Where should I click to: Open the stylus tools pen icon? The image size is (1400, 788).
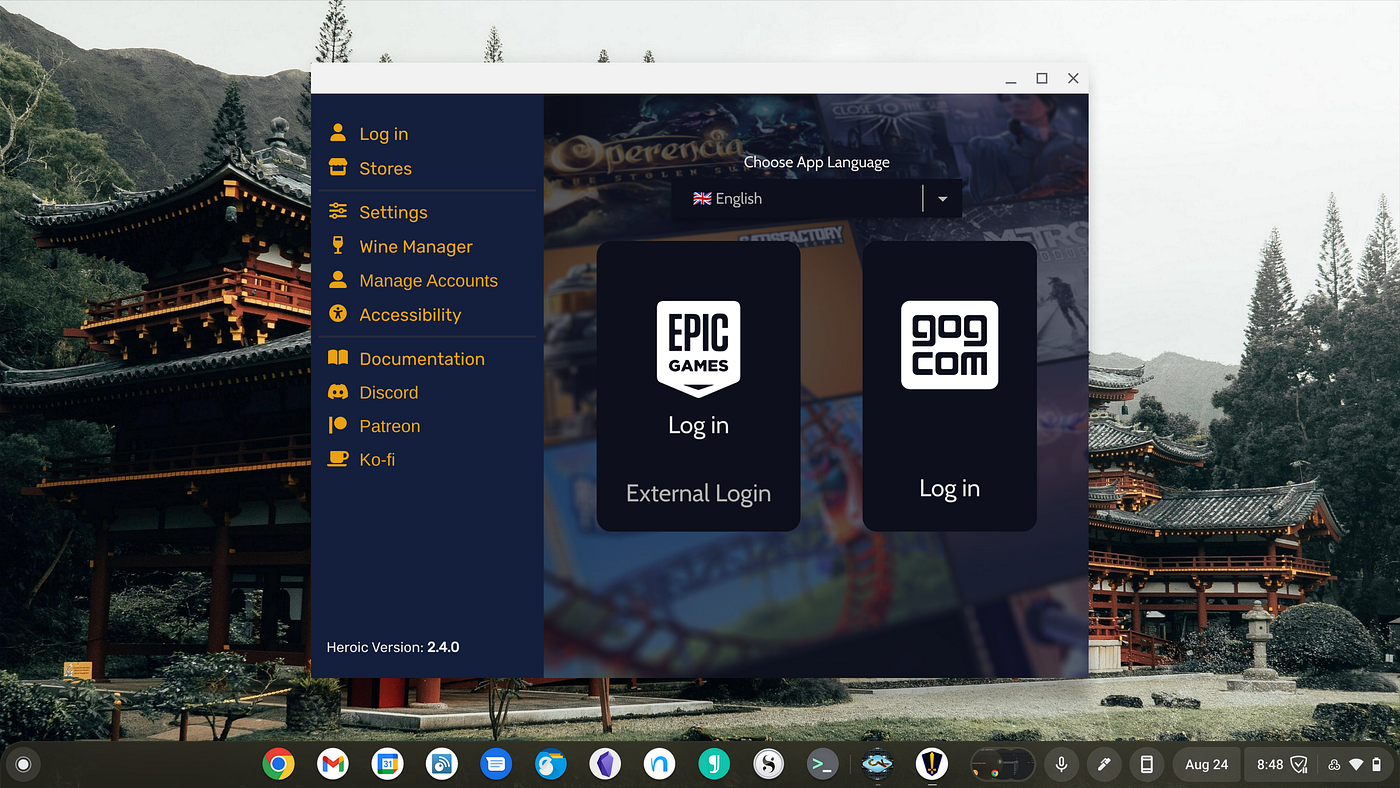pos(1104,764)
